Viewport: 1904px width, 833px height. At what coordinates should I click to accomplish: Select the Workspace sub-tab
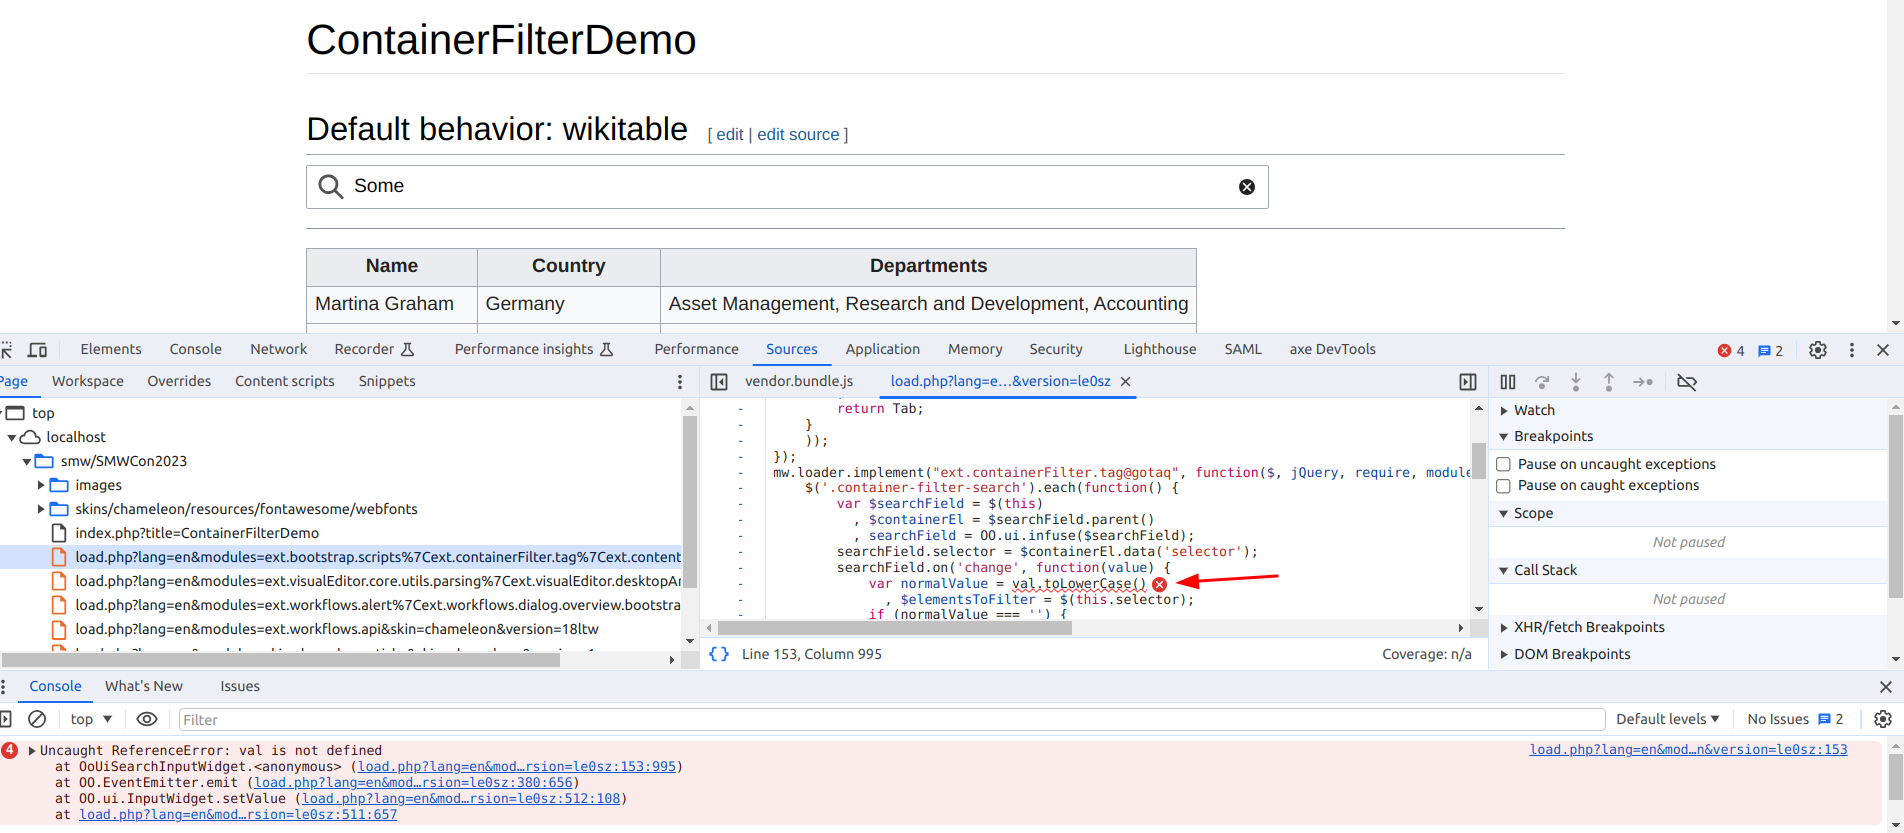coord(88,381)
